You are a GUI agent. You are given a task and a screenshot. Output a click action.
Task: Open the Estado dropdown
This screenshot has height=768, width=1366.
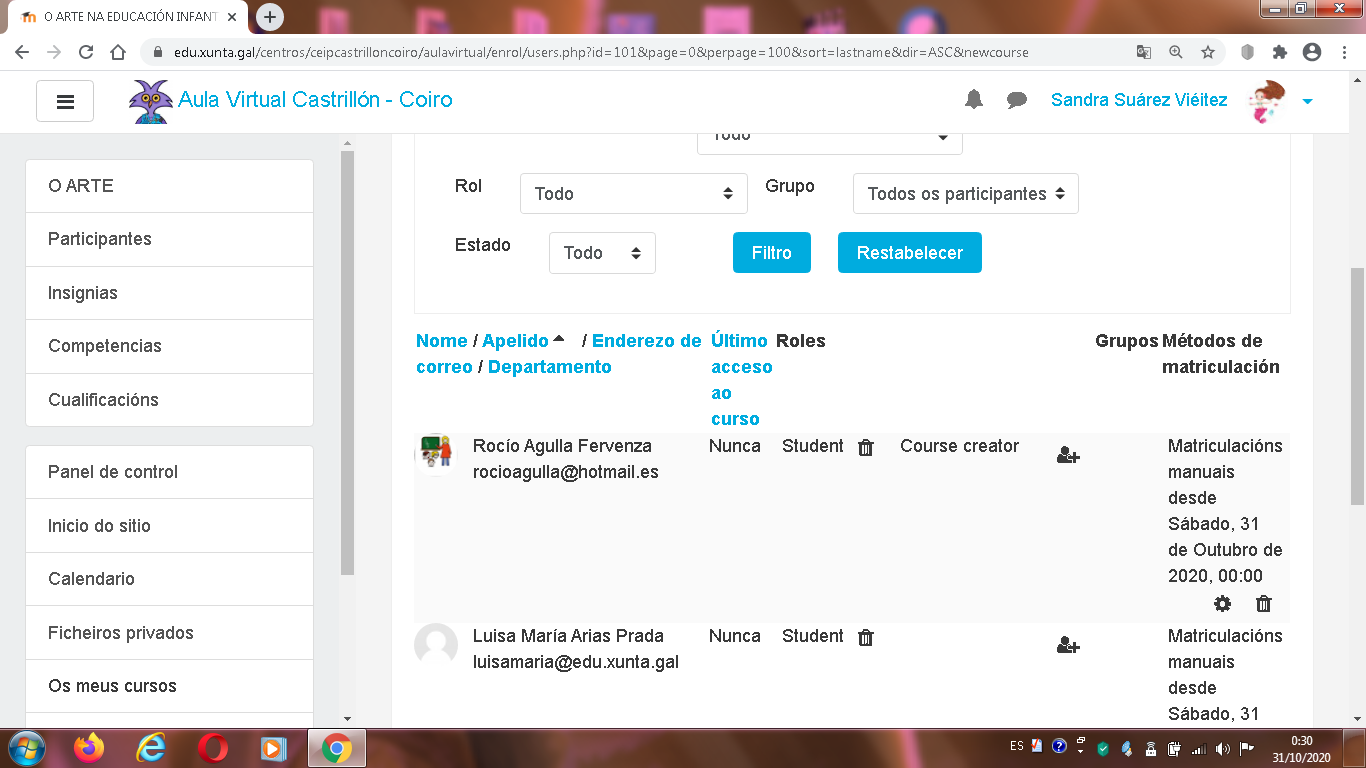602,253
